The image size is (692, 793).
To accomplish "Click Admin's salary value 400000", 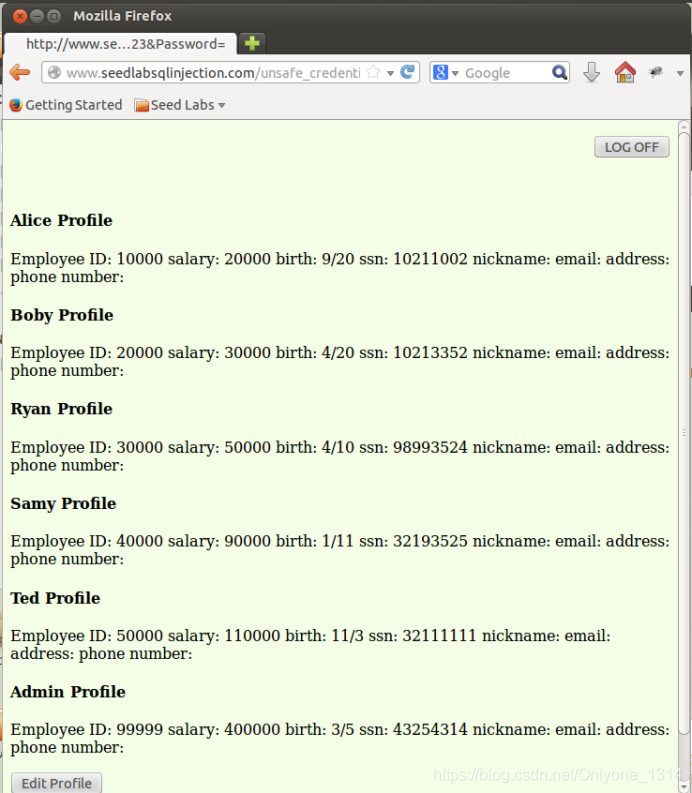I will [x=252, y=729].
